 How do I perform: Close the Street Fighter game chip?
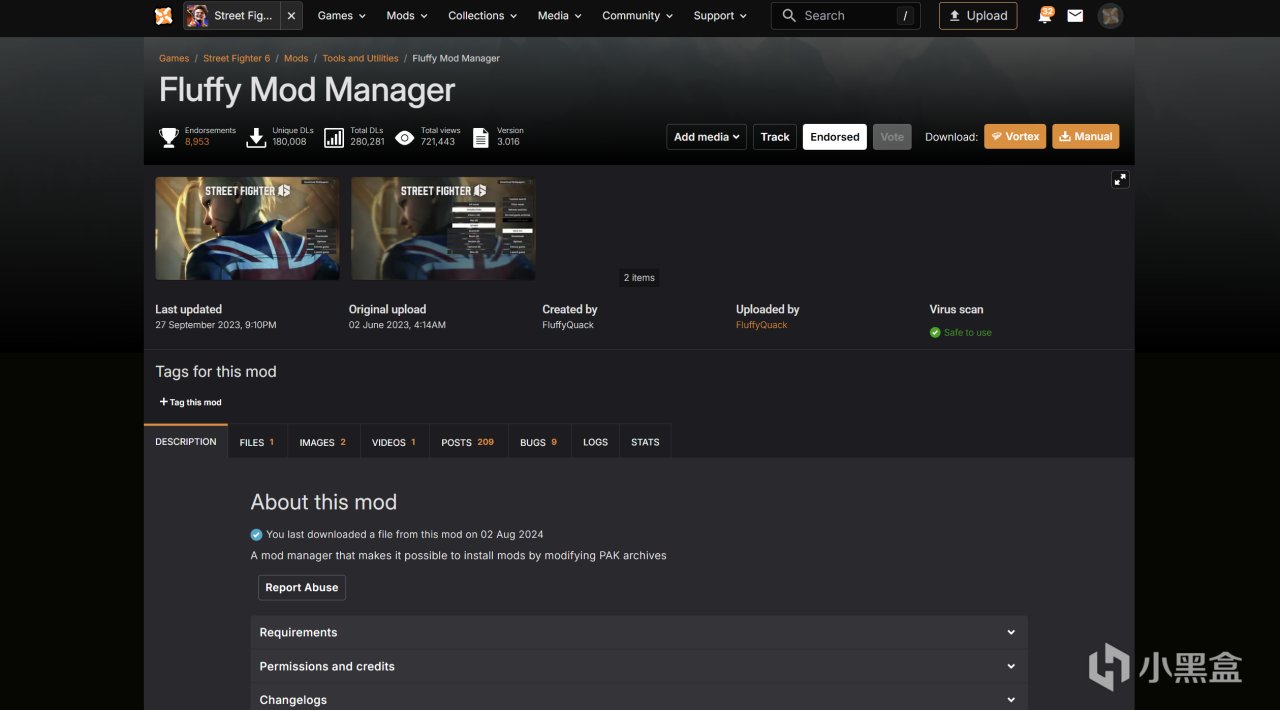(x=291, y=16)
